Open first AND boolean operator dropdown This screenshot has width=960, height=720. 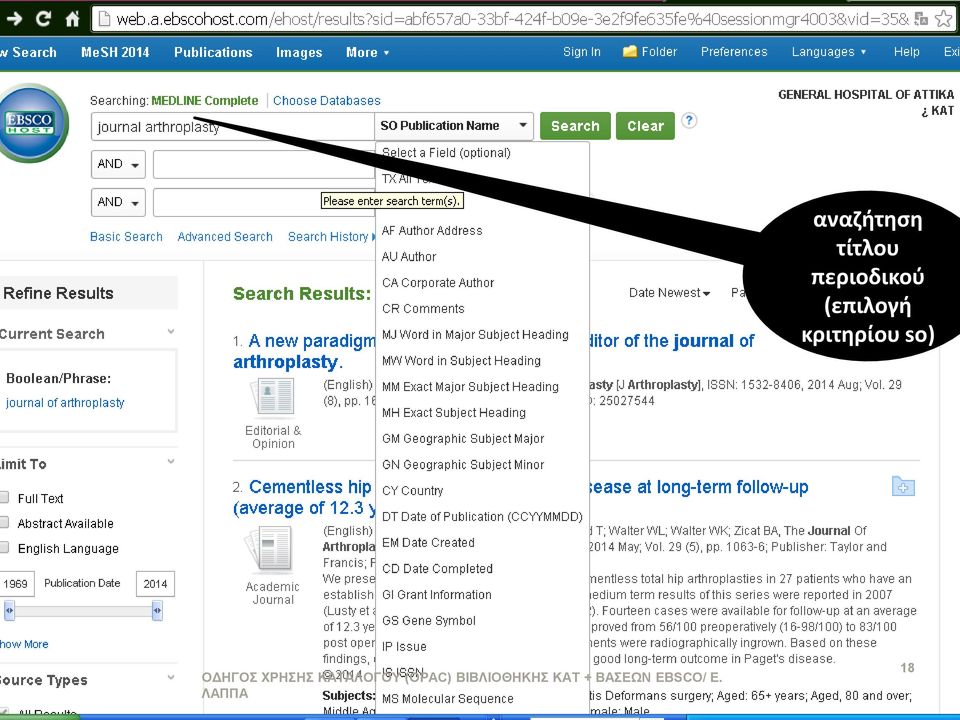coord(118,164)
